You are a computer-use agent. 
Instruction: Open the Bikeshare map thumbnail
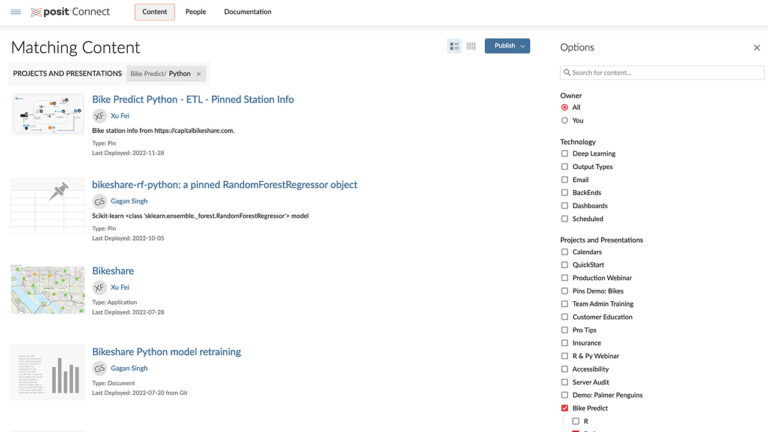(x=47, y=289)
